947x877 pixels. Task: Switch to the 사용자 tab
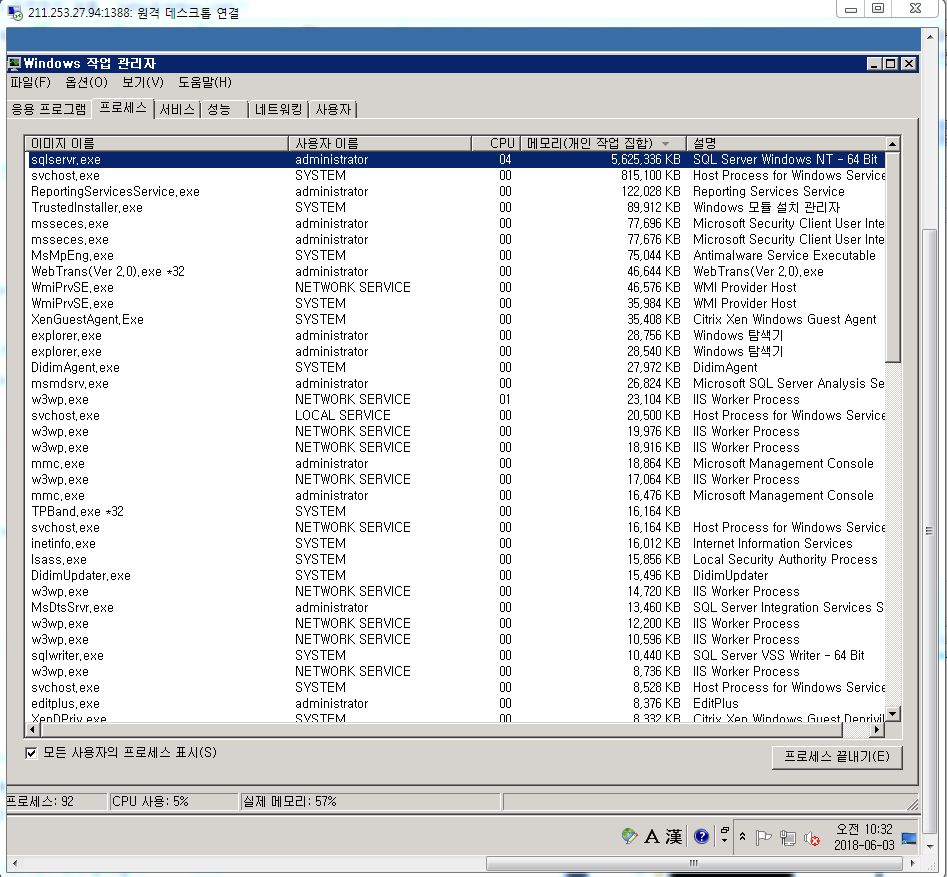pos(333,109)
